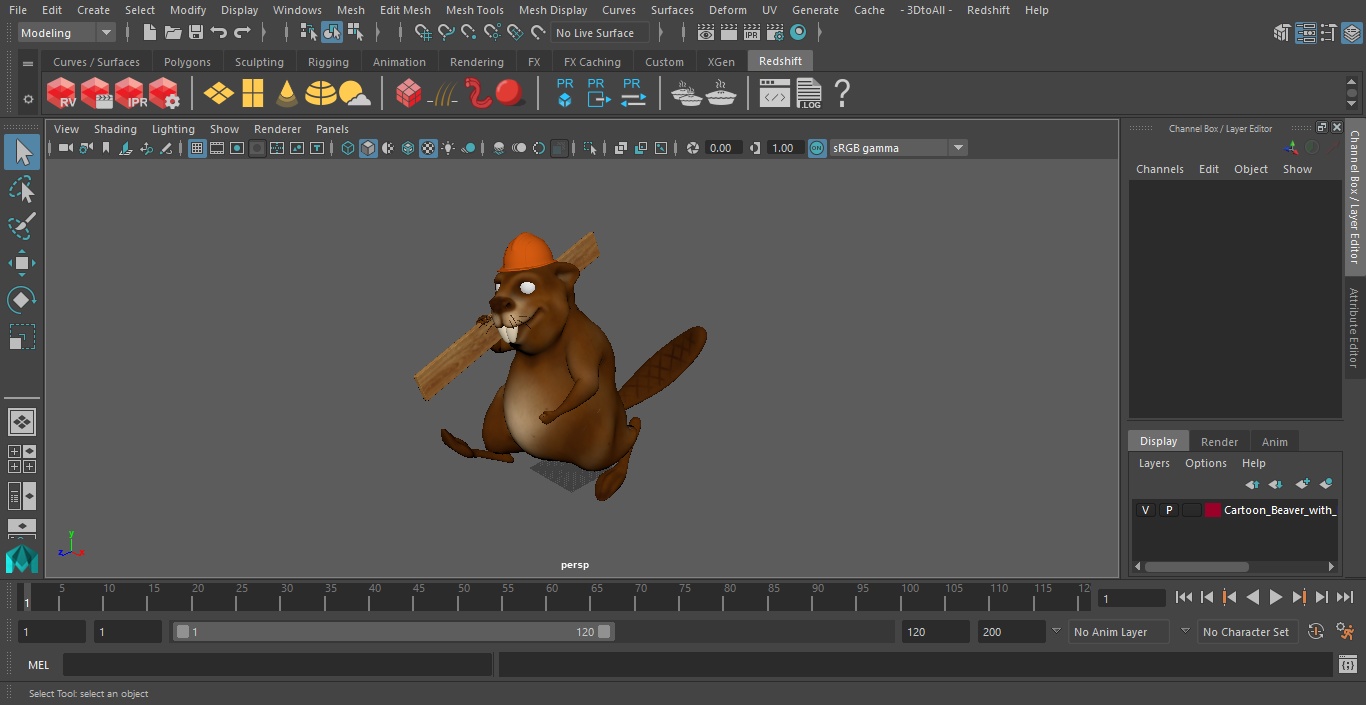Save the scene with floppy icon

[196, 33]
